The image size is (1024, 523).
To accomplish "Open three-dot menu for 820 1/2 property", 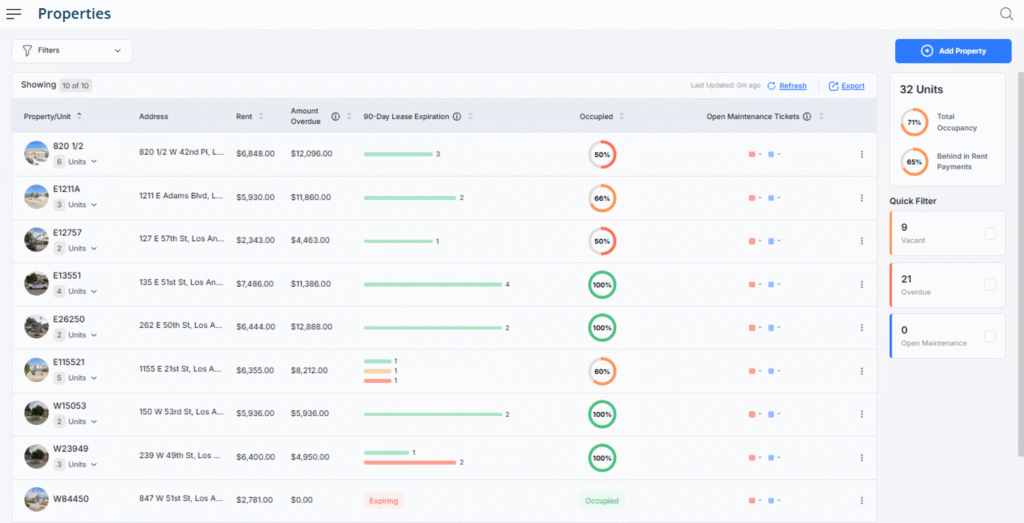I will coord(861,154).
